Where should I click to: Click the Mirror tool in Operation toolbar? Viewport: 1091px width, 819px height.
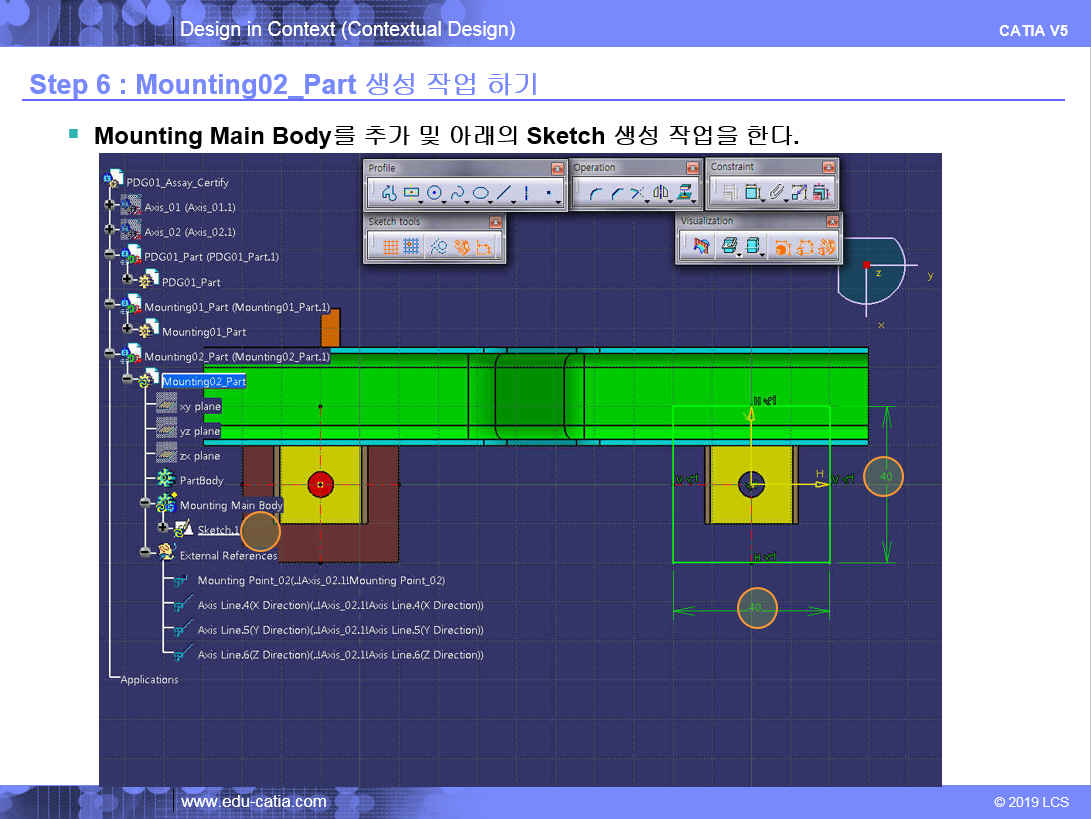coord(660,193)
